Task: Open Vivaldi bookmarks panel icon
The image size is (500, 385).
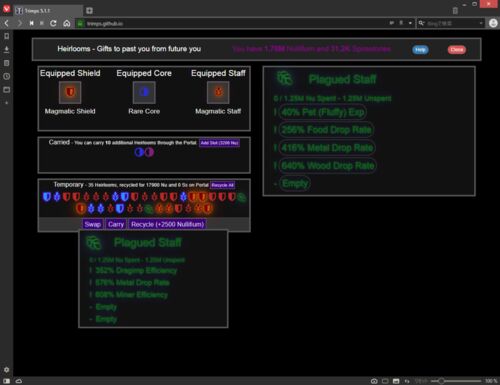Action: 6,36
